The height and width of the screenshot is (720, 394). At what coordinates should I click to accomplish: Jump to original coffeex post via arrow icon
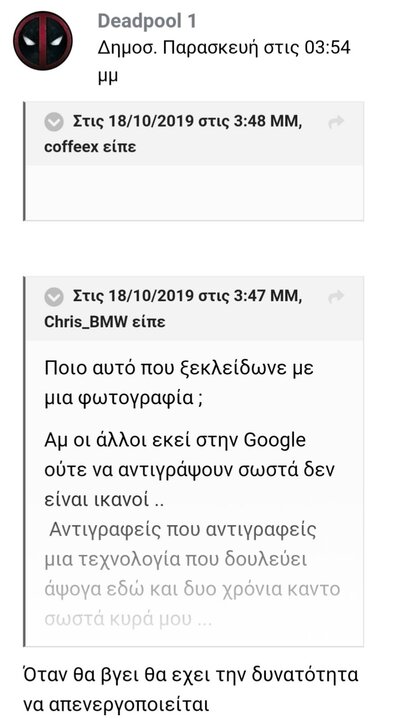pos(336,122)
